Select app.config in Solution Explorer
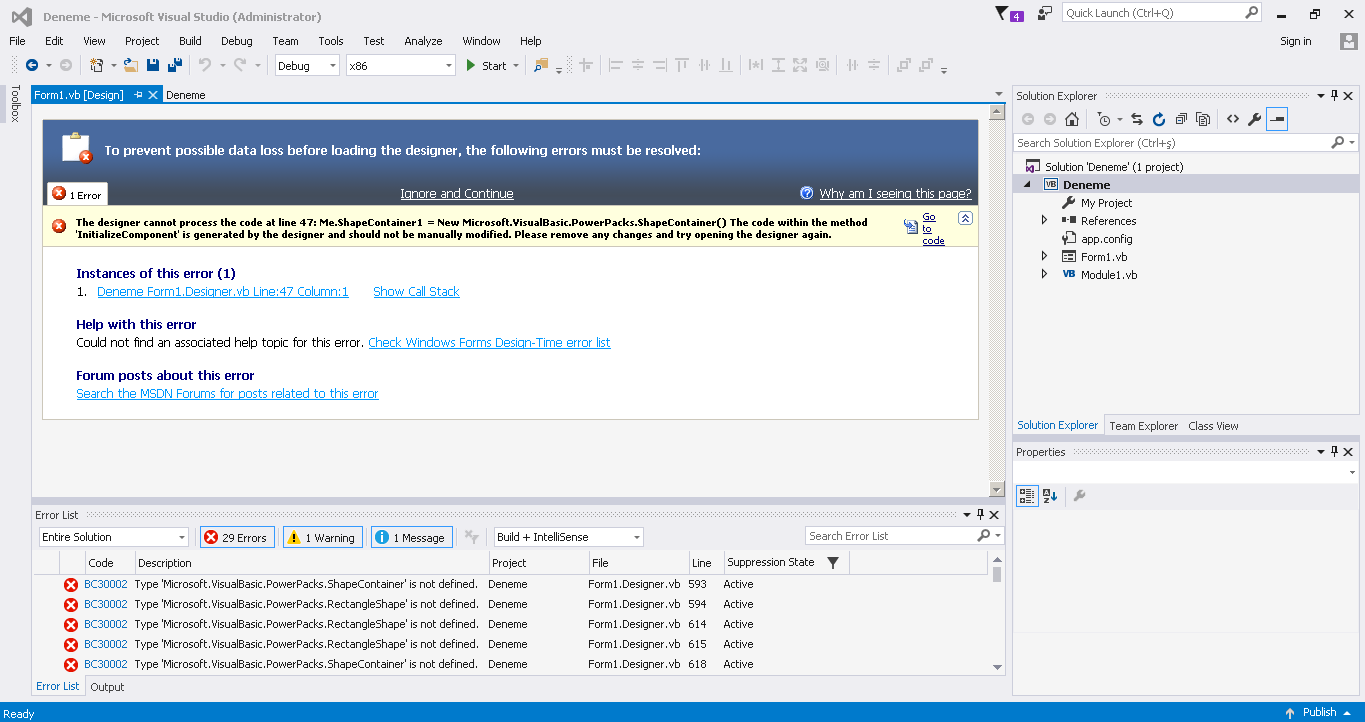This screenshot has height=722, width=1365. point(1106,239)
